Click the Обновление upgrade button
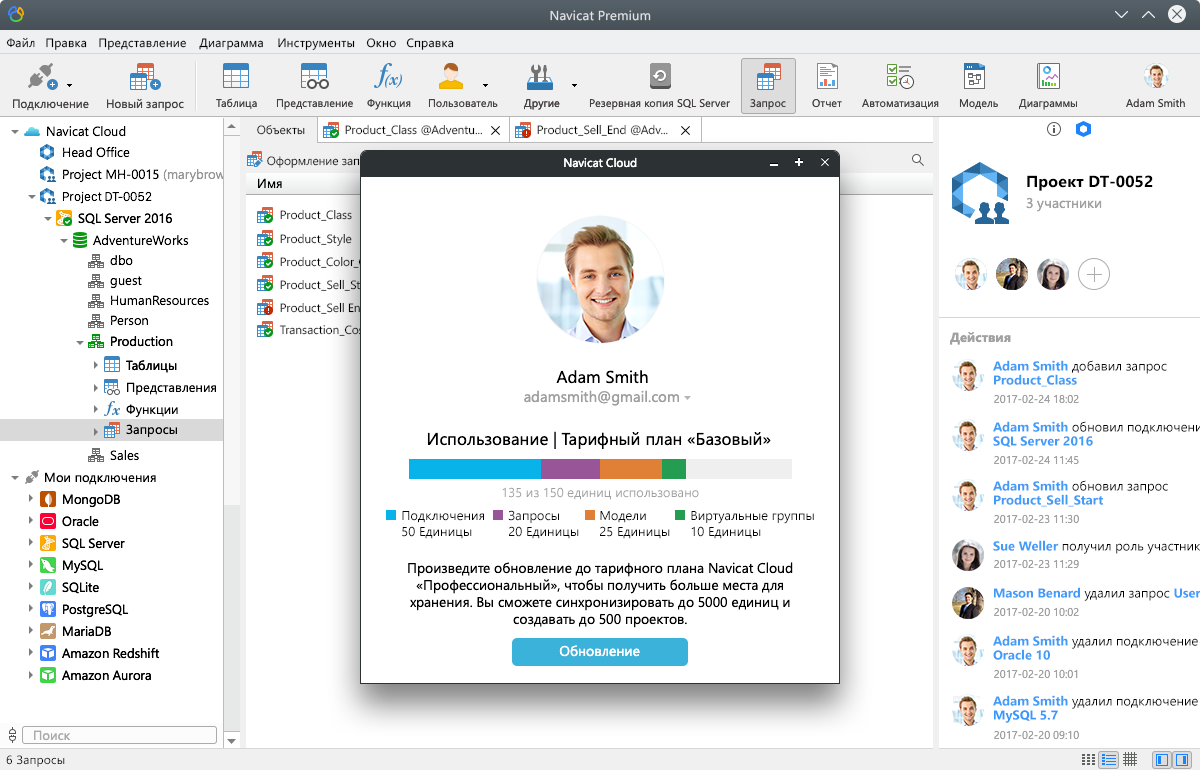This screenshot has height=770, width=1200. click(x=600, y=651)
